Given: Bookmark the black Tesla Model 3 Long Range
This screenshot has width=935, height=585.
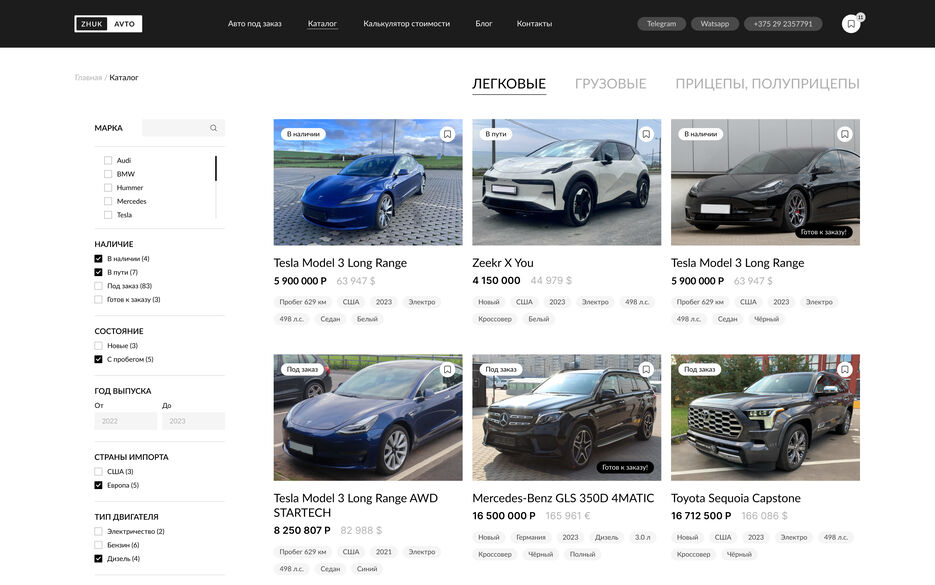Looking at the screenshot, I should (844, 134).
